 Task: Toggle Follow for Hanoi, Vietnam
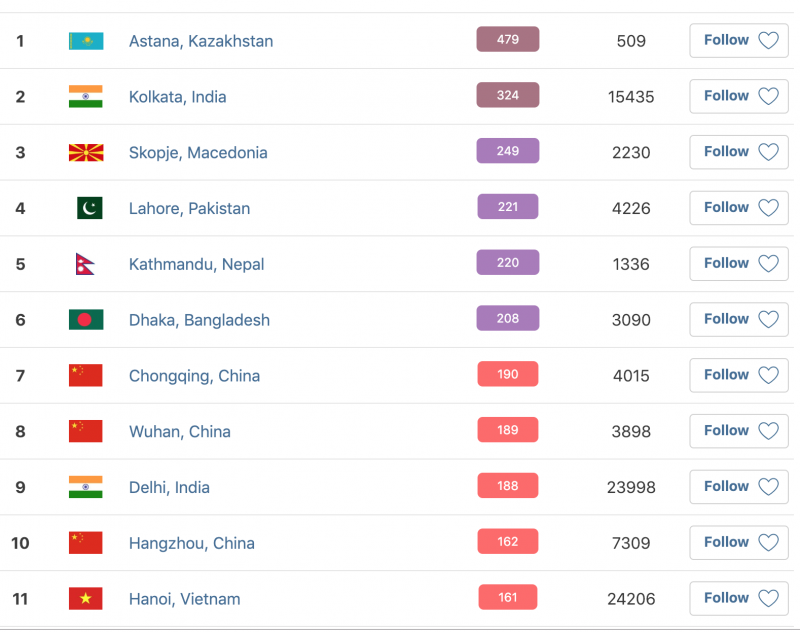tap(739, 599)
